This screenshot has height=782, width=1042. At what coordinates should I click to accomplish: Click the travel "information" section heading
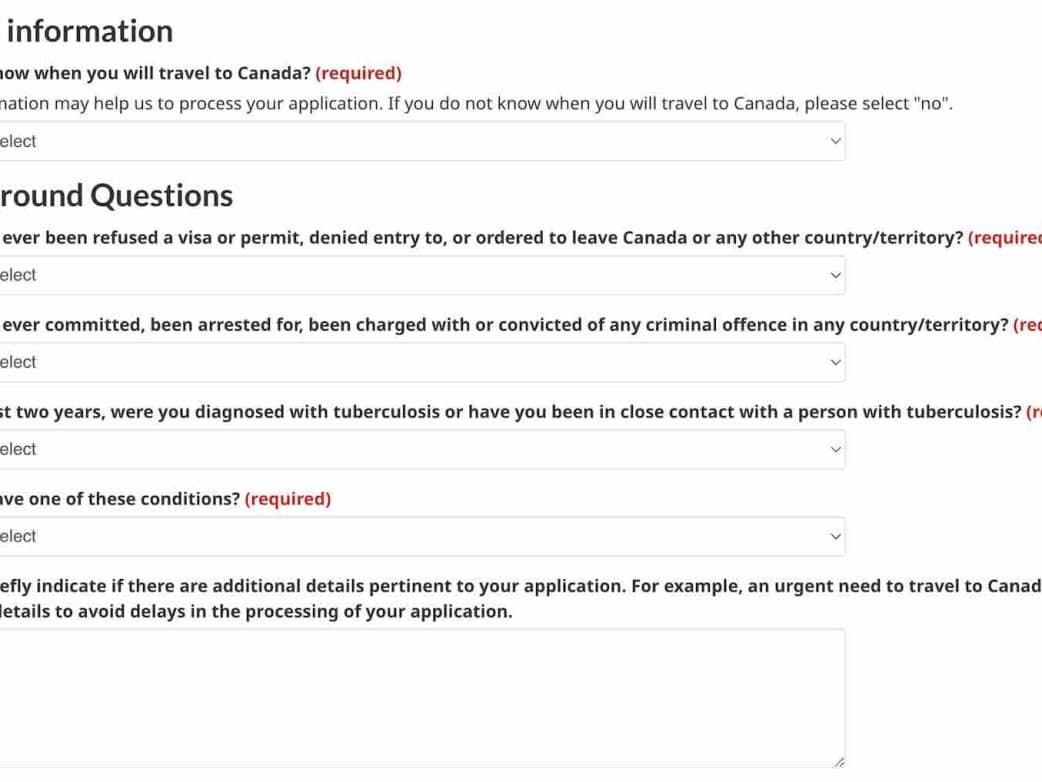coord(89,31)
